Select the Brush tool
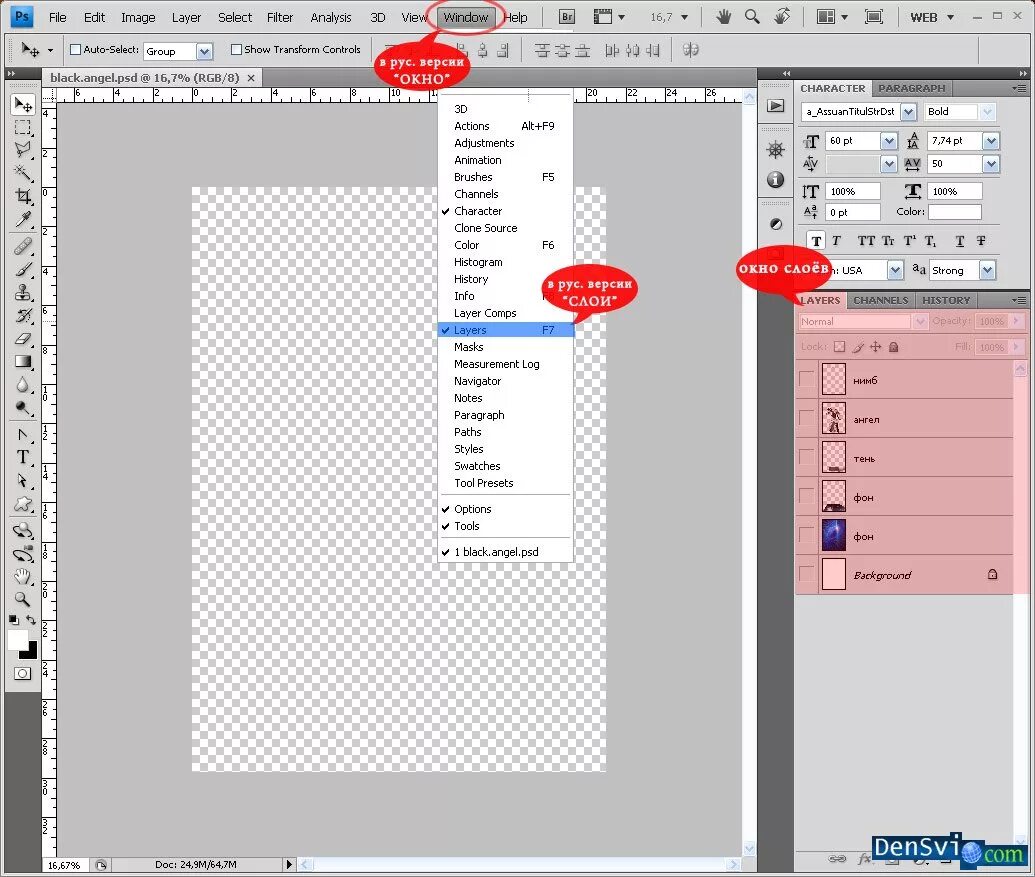Viewport: 1035px width, 877px height. (x=23, y=269)
